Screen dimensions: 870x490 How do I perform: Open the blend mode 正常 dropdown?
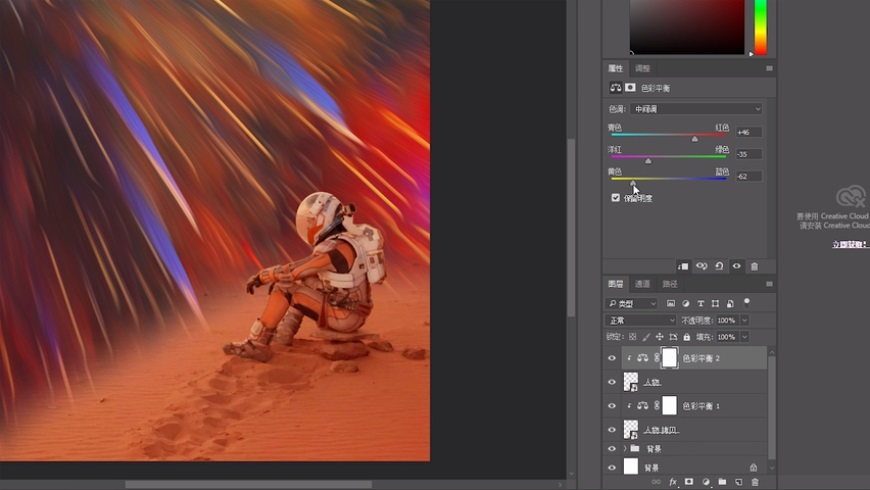click(x=641, y=320)
